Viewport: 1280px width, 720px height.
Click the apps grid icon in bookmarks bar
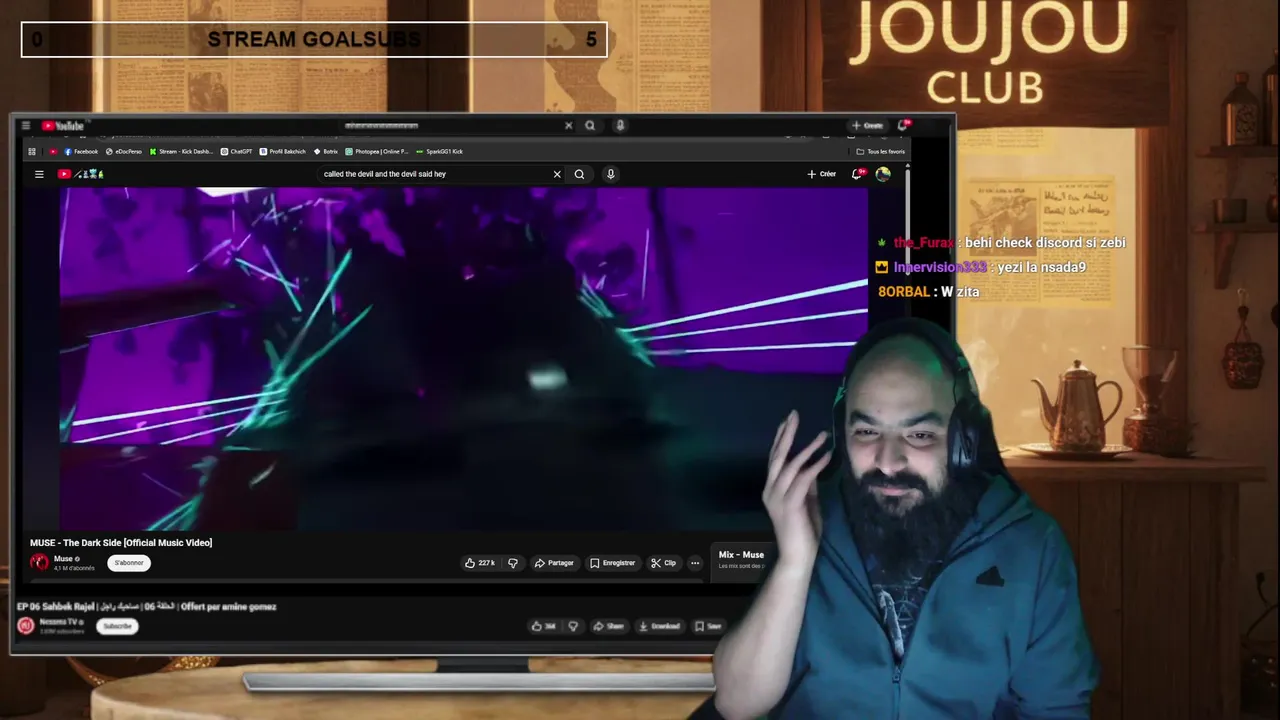click(32, 152)
